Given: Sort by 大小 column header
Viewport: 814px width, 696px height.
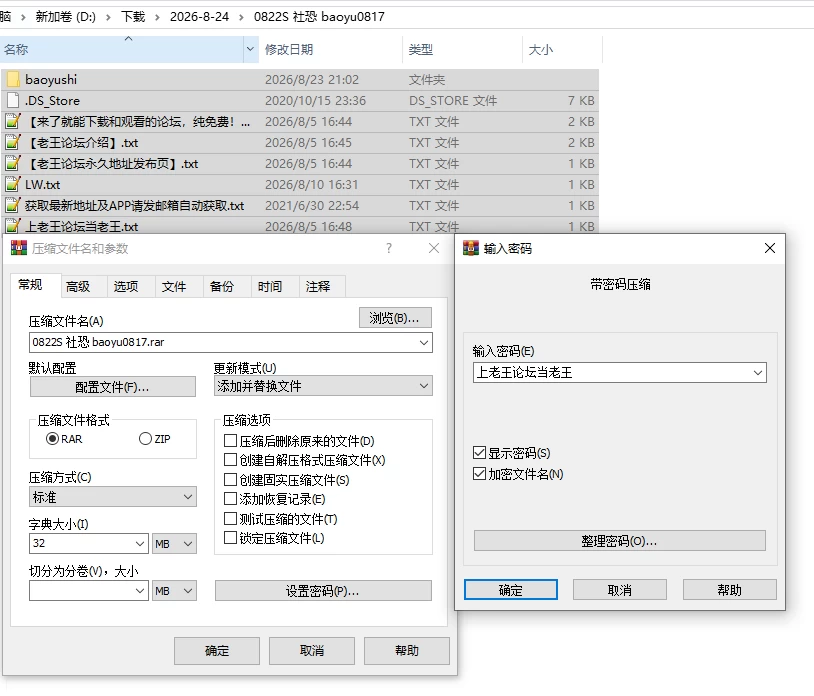Looking at the screenshot, I should pyautogui.click(x=562, y=49).
